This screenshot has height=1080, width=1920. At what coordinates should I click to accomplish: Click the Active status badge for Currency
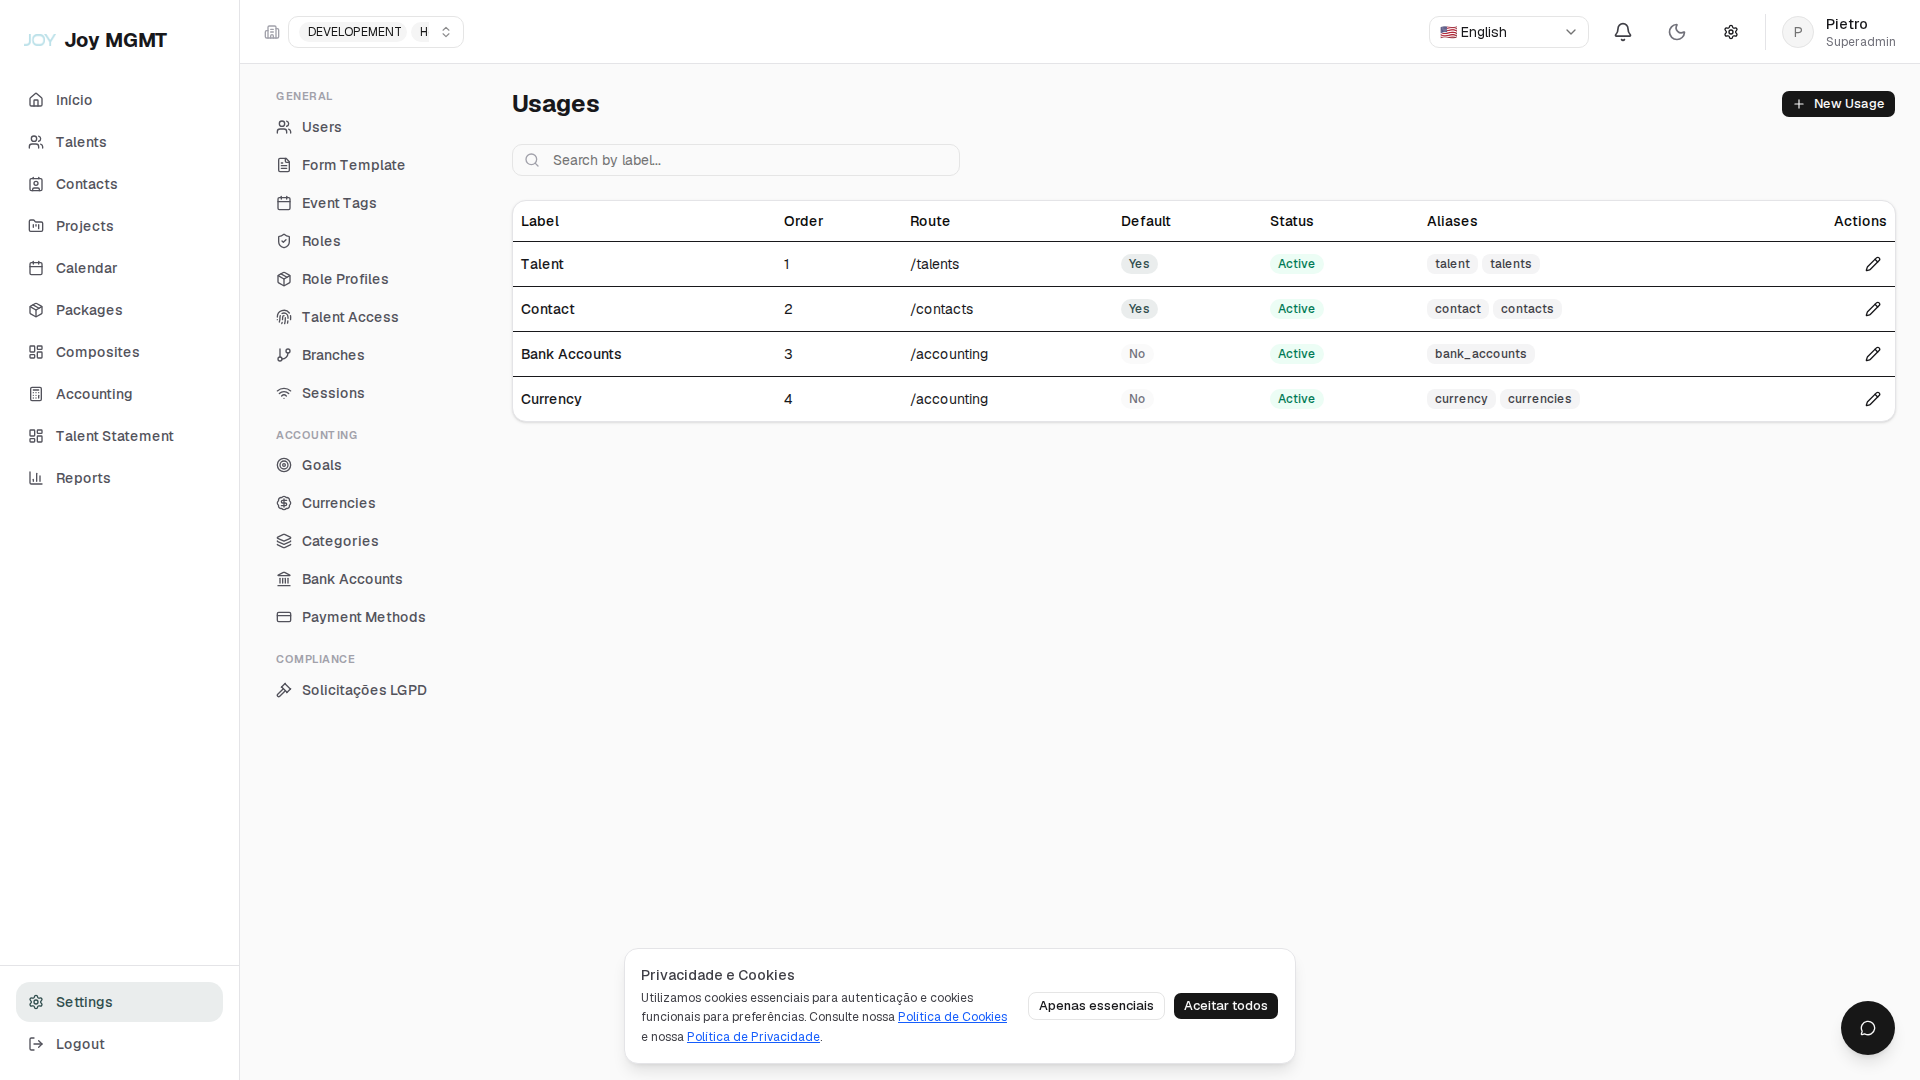(1296, 399)
